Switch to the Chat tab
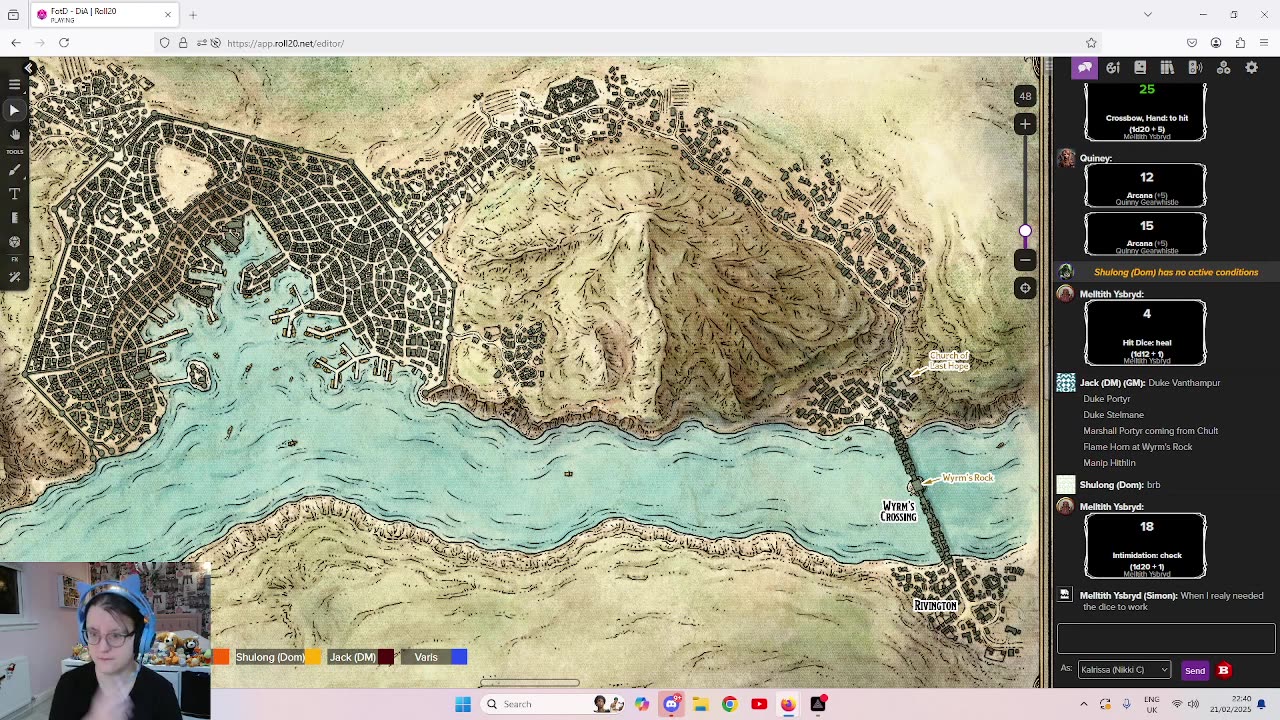 (1085, 67)
